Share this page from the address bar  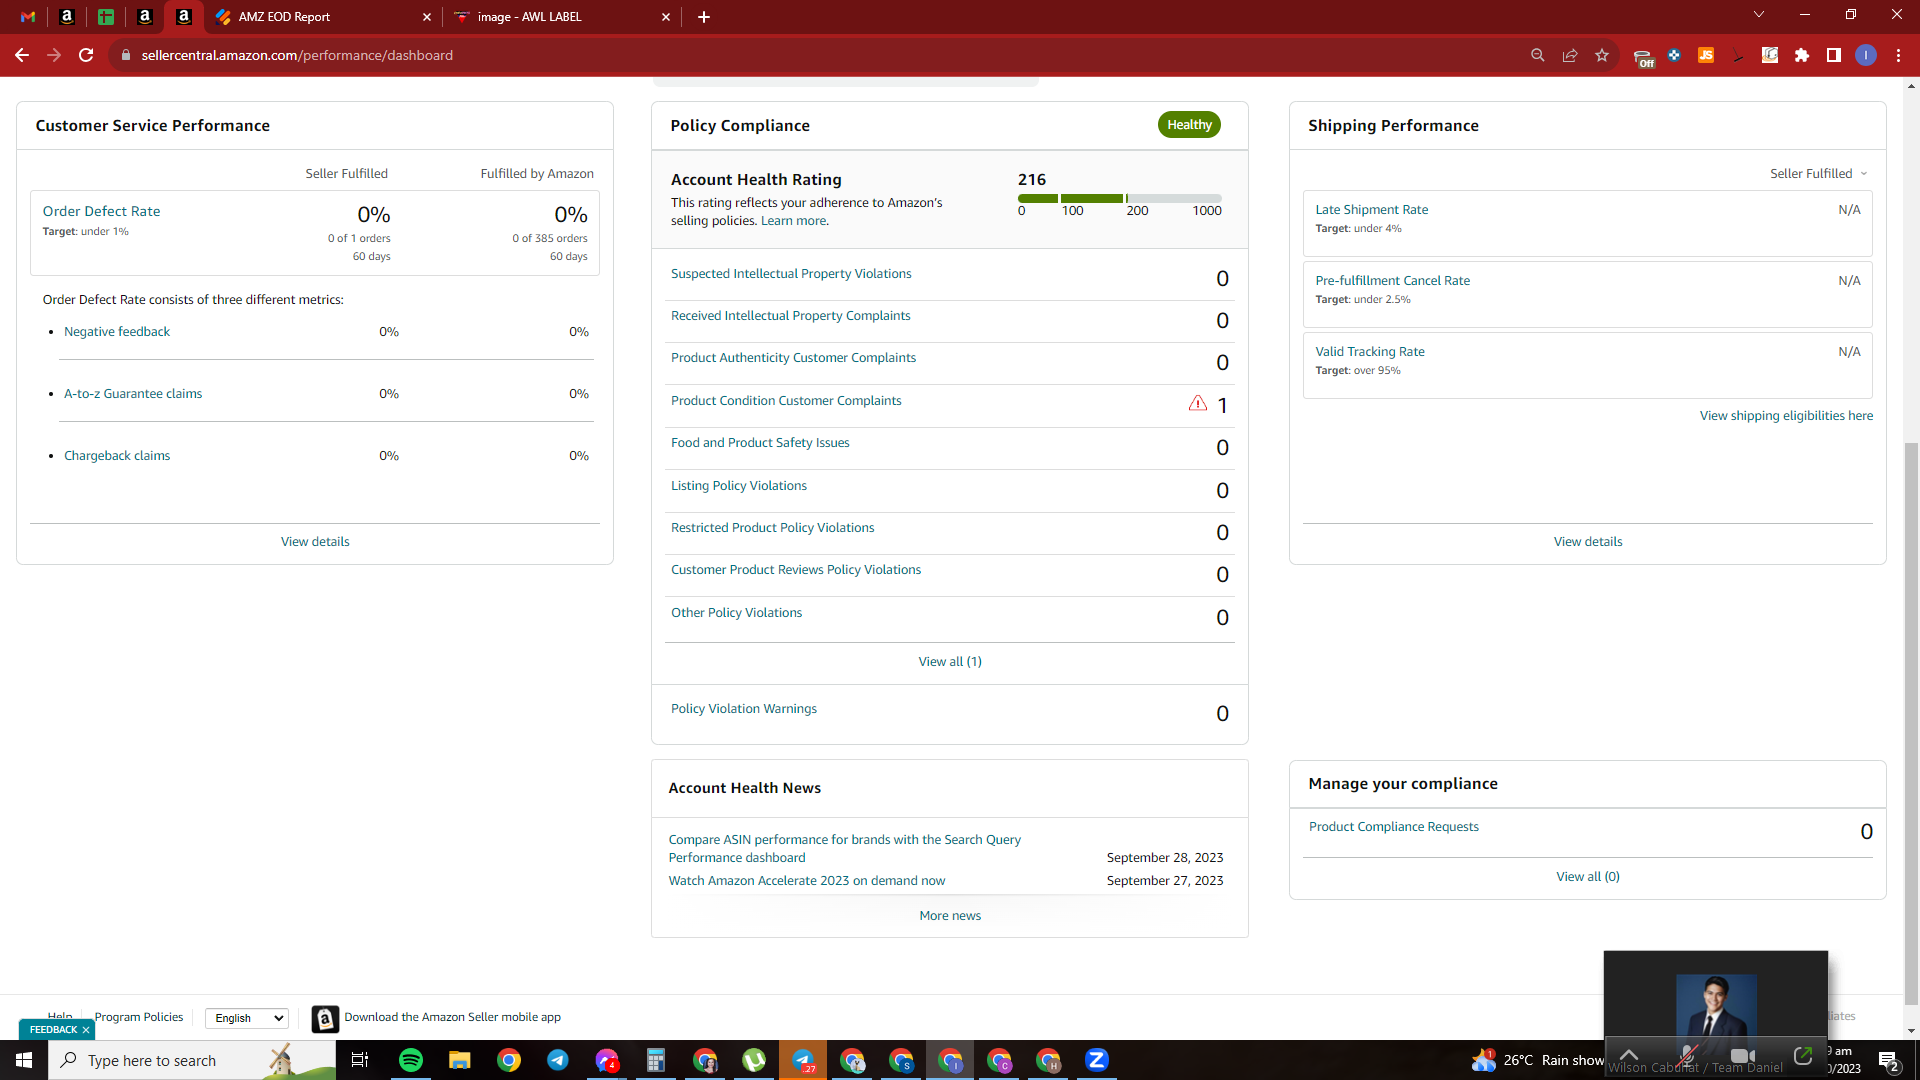tap(1570, 55)
